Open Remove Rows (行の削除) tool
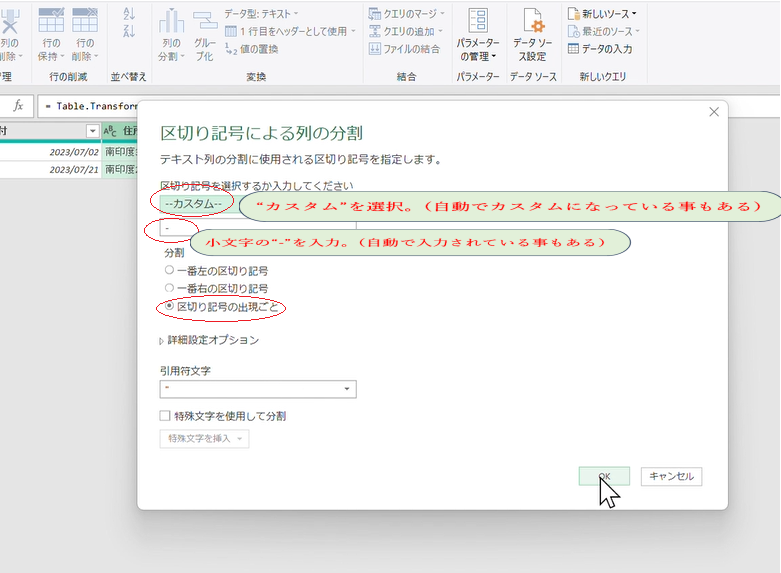This screenshot has height=573, width=781. point(85,34)
